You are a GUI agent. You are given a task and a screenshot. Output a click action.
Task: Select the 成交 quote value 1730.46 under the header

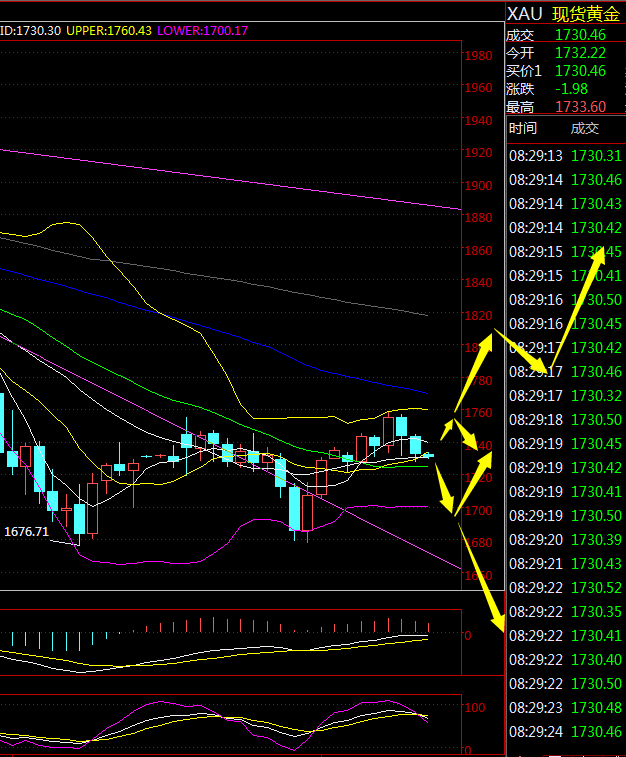[580, 35]
